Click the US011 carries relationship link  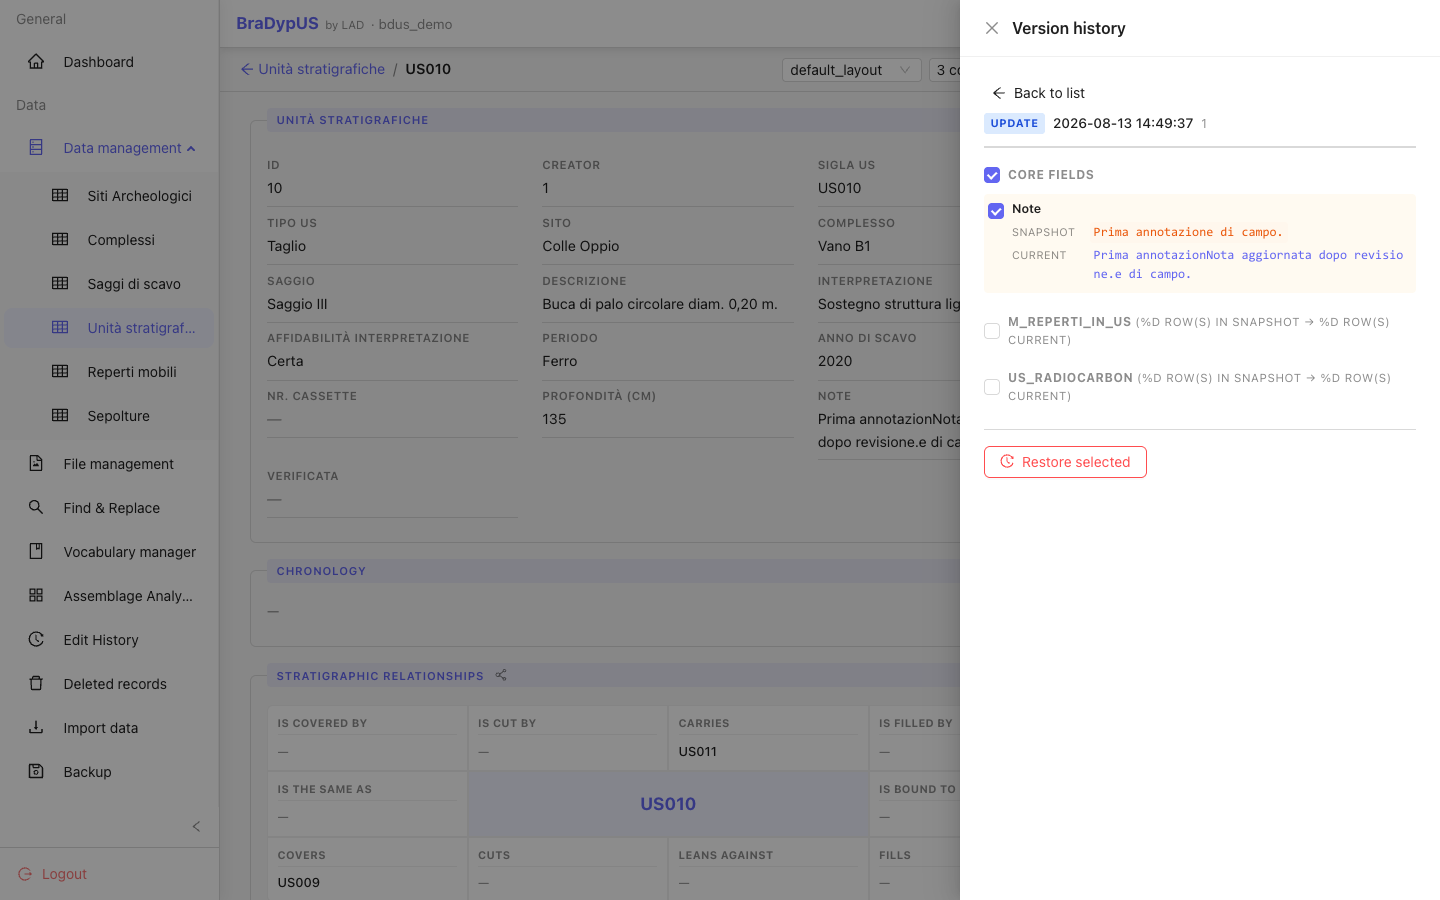697,752
